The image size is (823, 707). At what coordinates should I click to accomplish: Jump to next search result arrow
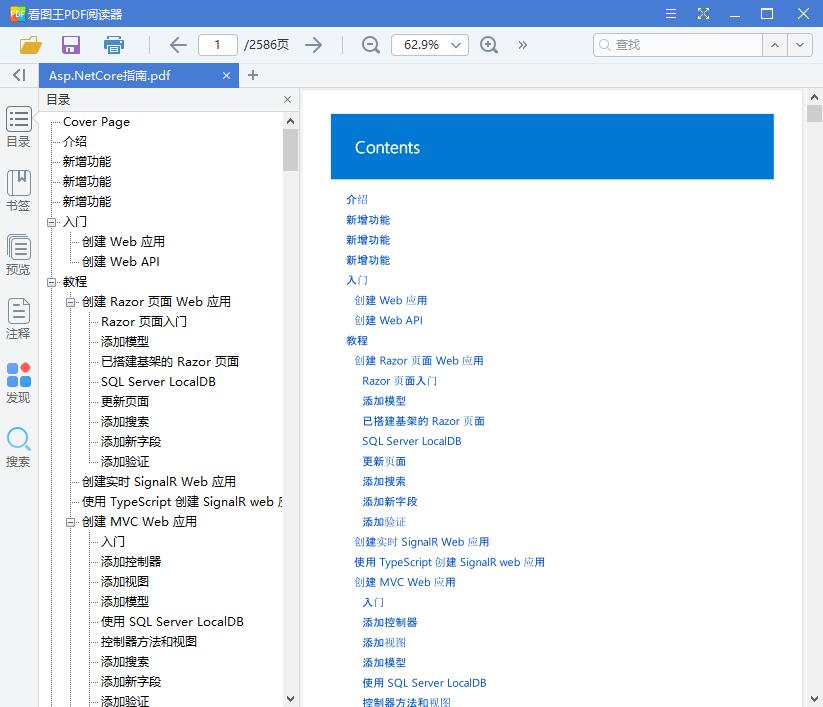799,45
